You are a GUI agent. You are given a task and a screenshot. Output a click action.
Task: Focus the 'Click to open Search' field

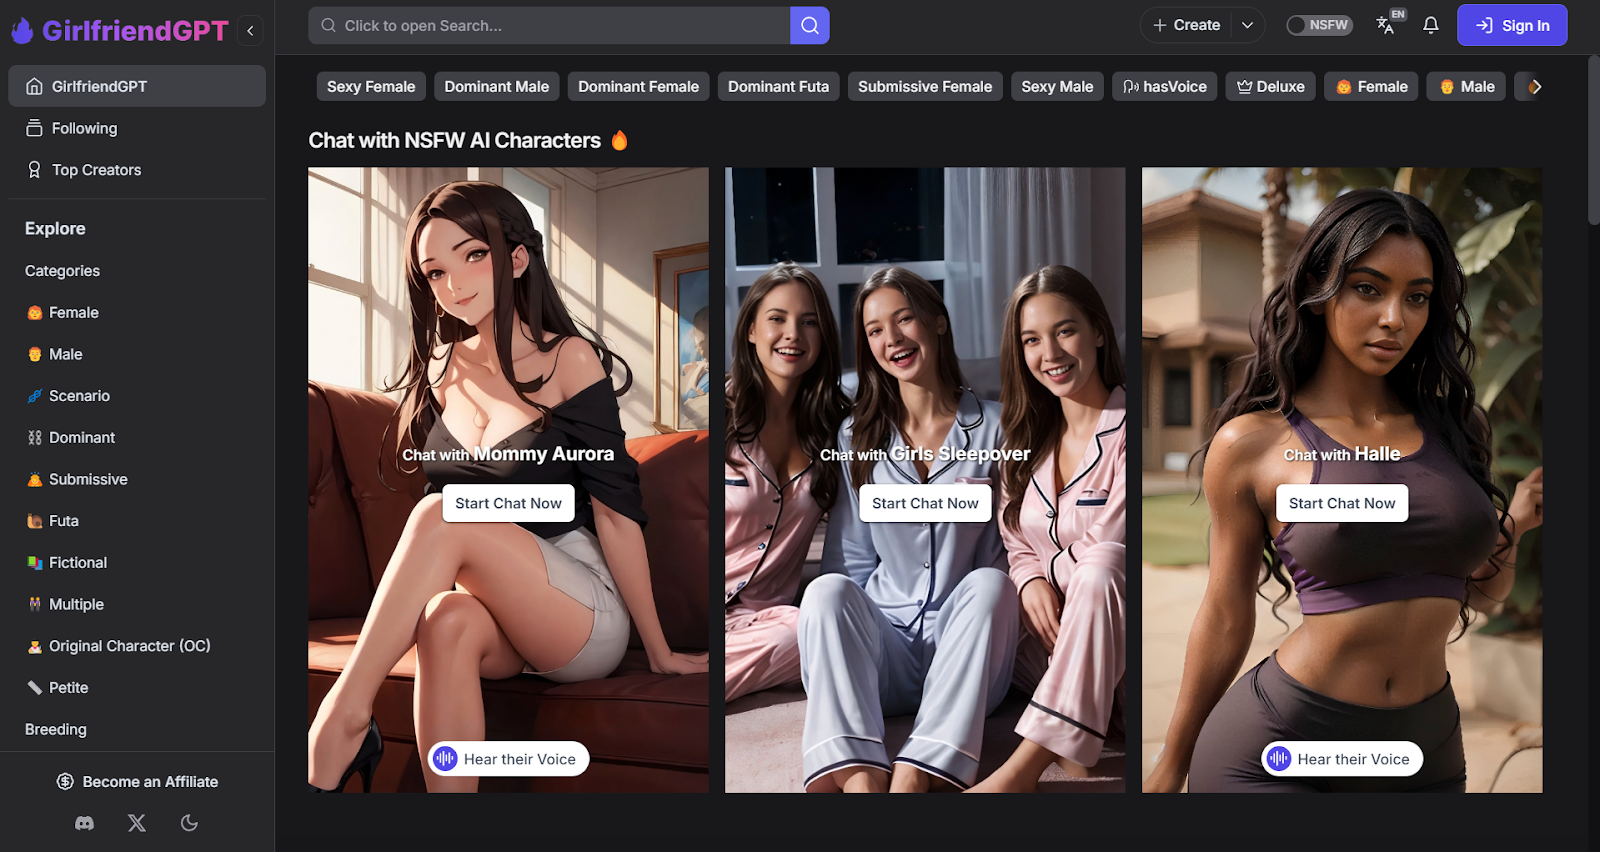[x=549, y=25]
